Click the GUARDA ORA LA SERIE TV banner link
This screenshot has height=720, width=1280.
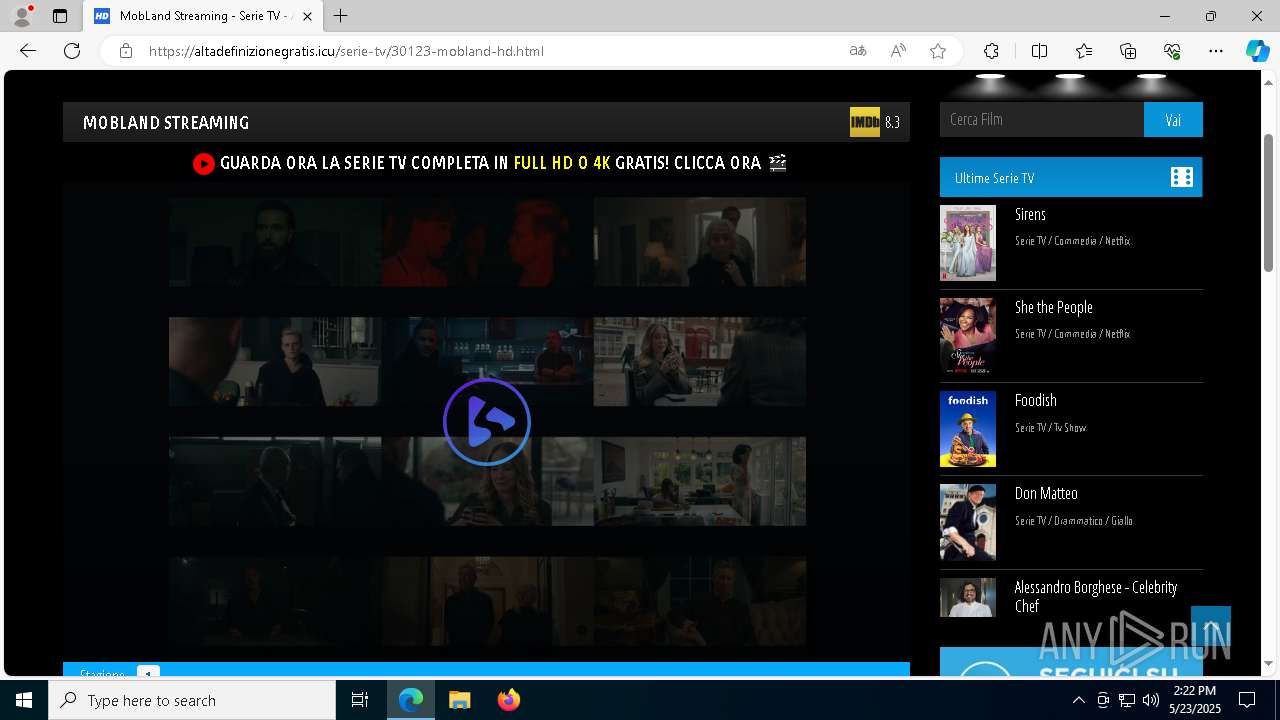(490, 163)
